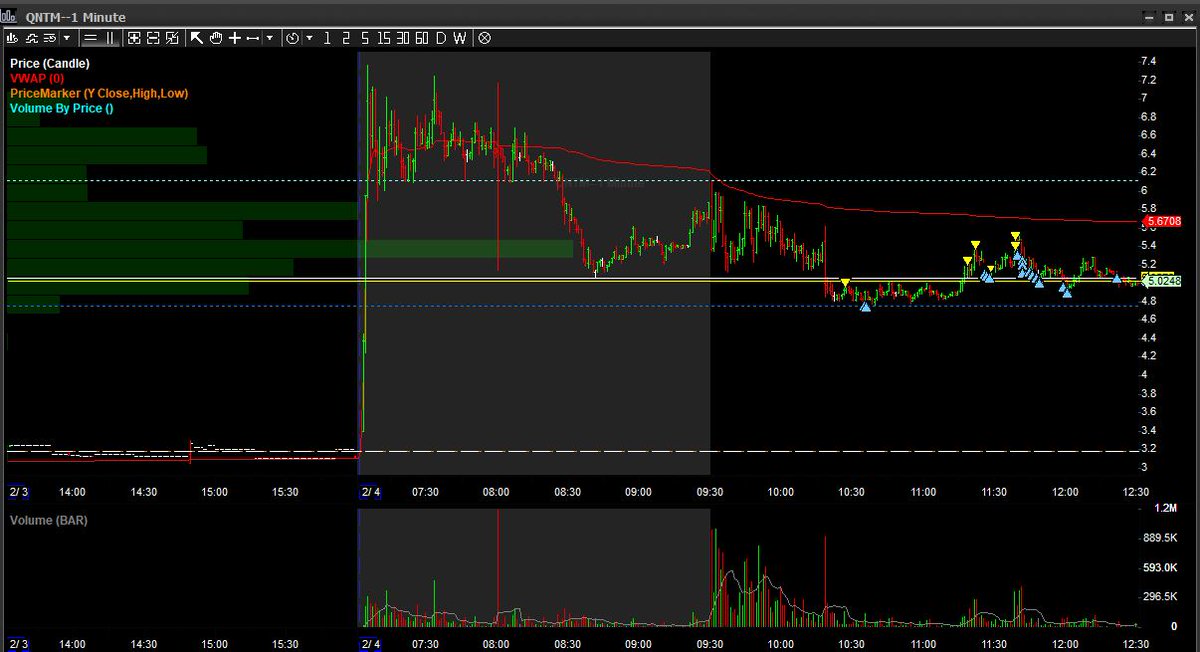Viewport: 1200px width, 652px height.
Task: Click the zoom-in magnifier box icon
Action: pyautogui.click(x=133, y=38)
